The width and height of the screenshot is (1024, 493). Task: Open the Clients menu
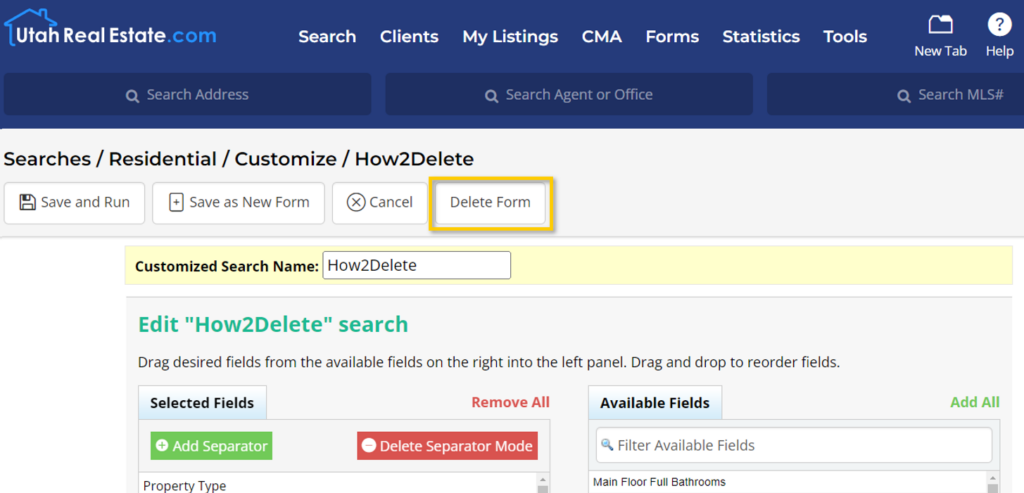tap(409, 36)
